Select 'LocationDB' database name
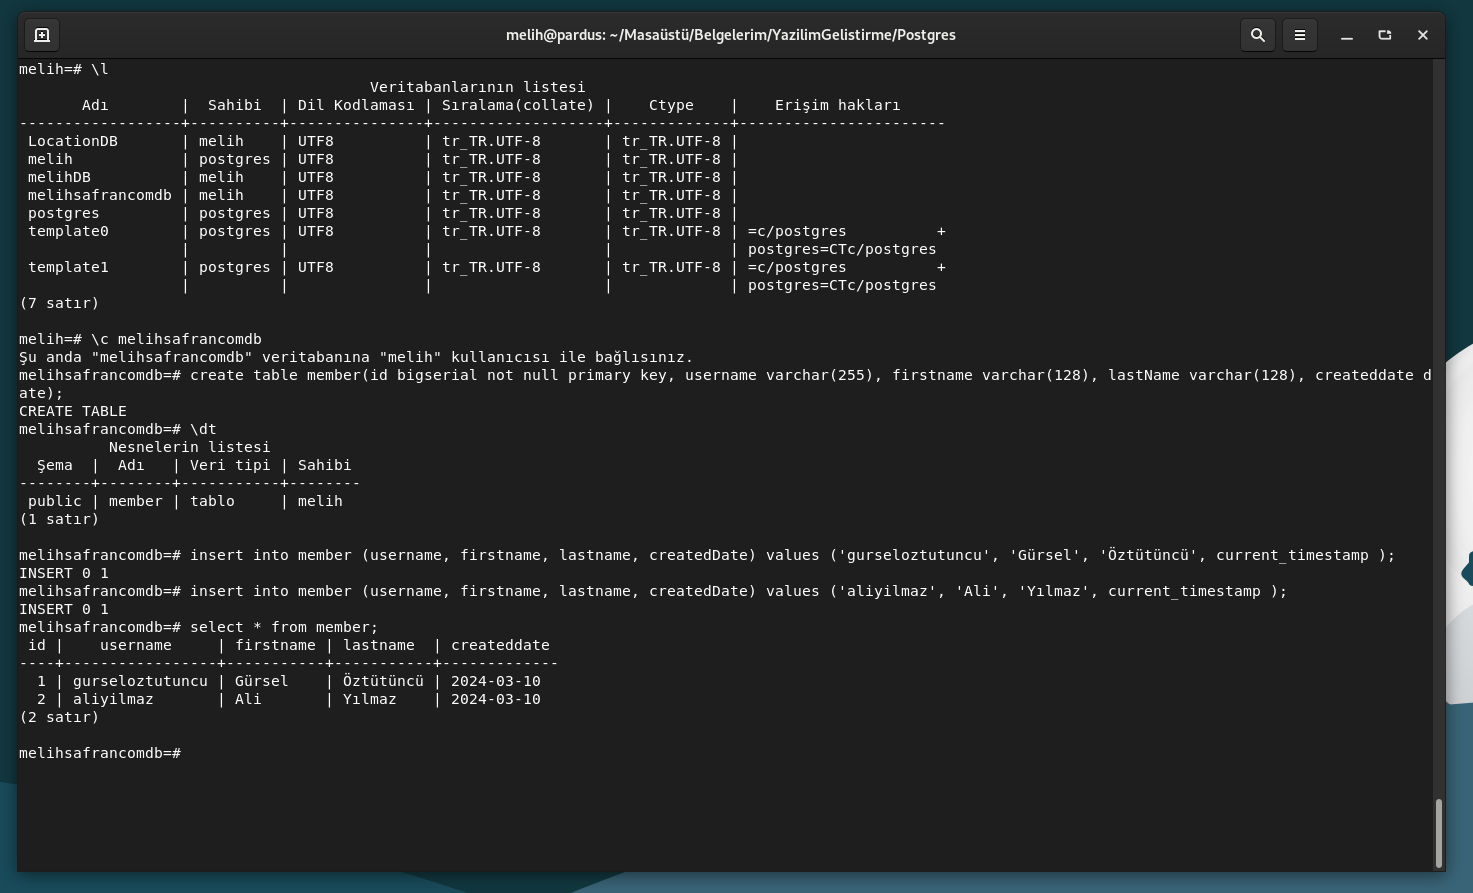 point(73,141)
